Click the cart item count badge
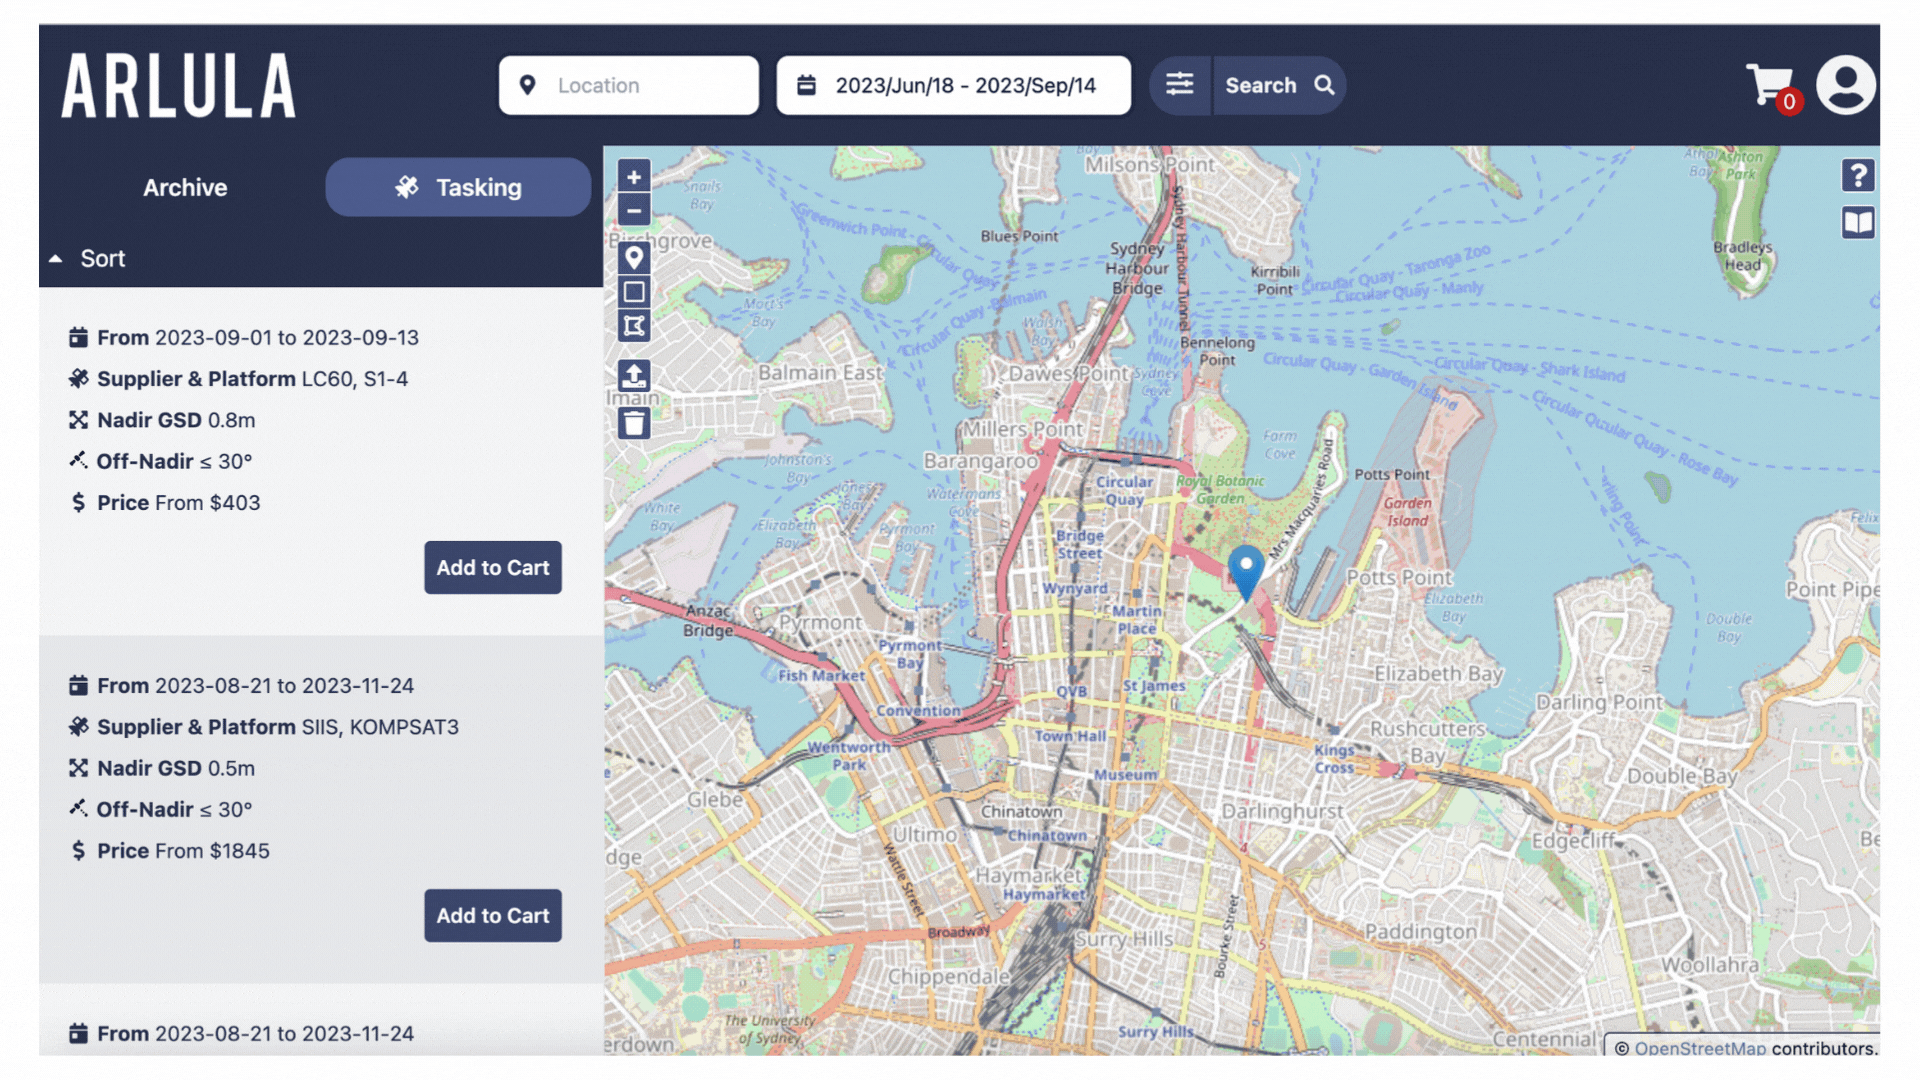The height and width of the screenshot is (1080, 1920). click(x=1790, y=102)
